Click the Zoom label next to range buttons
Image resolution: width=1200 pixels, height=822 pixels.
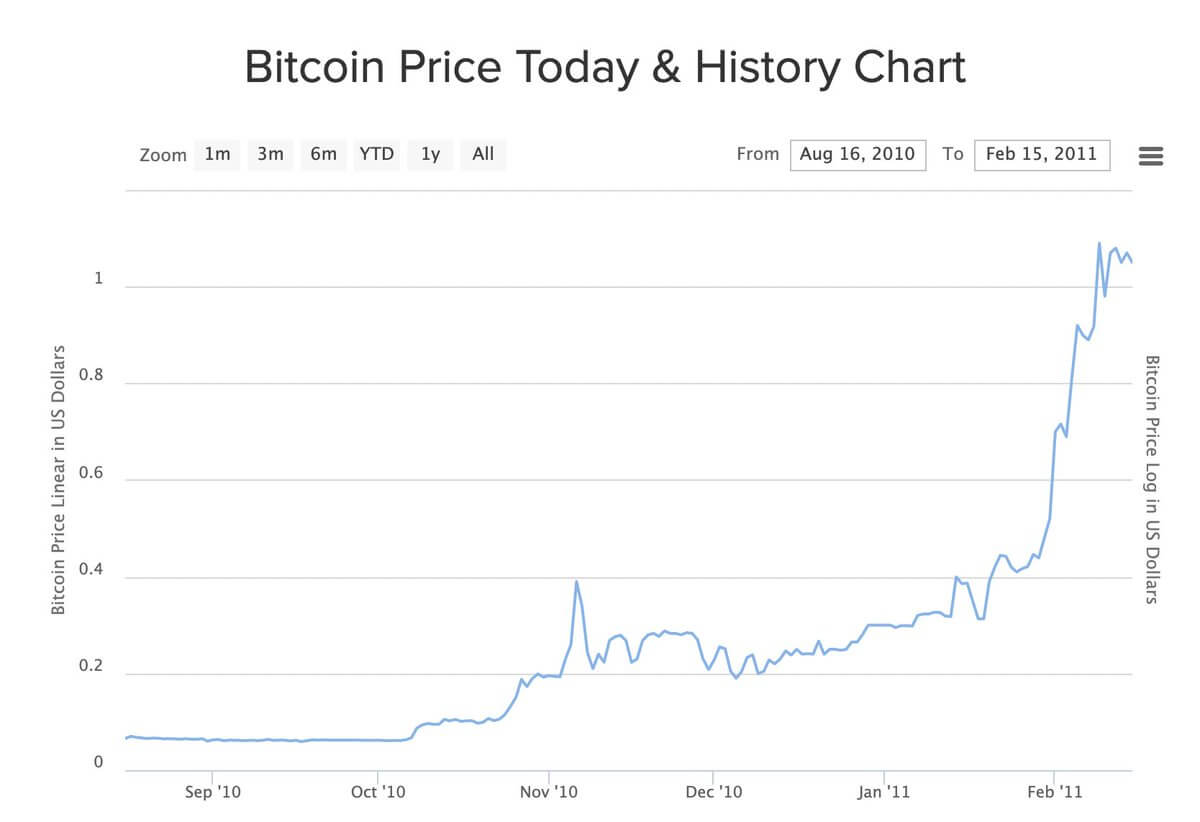click(x=163, y=155)
